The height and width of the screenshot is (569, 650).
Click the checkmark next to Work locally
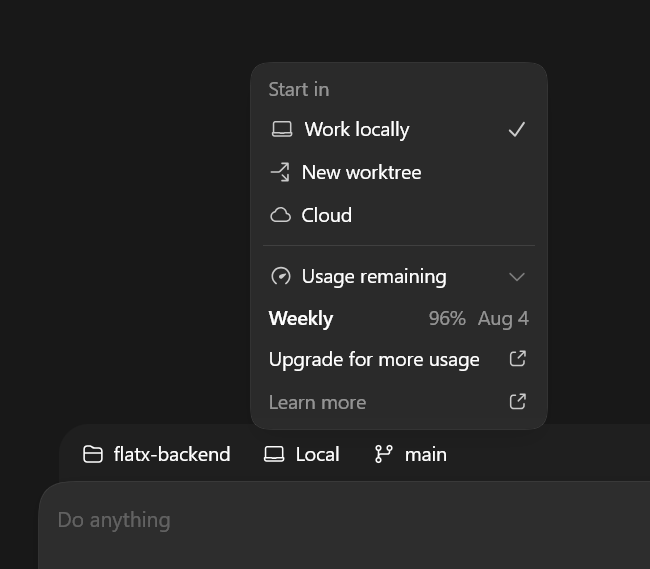pyautogui.click(x=517, y=129)
